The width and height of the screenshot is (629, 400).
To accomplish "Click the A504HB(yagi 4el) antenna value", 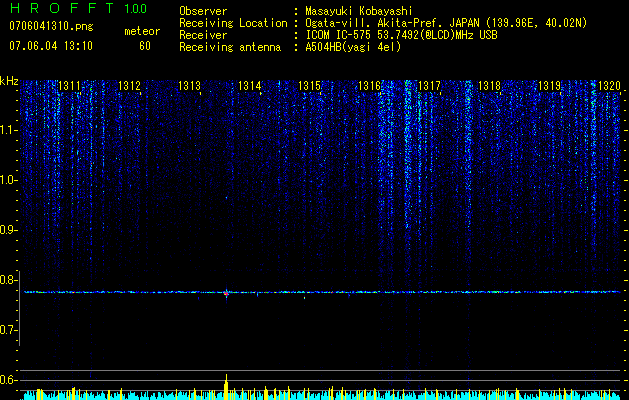I will [353, 47].
